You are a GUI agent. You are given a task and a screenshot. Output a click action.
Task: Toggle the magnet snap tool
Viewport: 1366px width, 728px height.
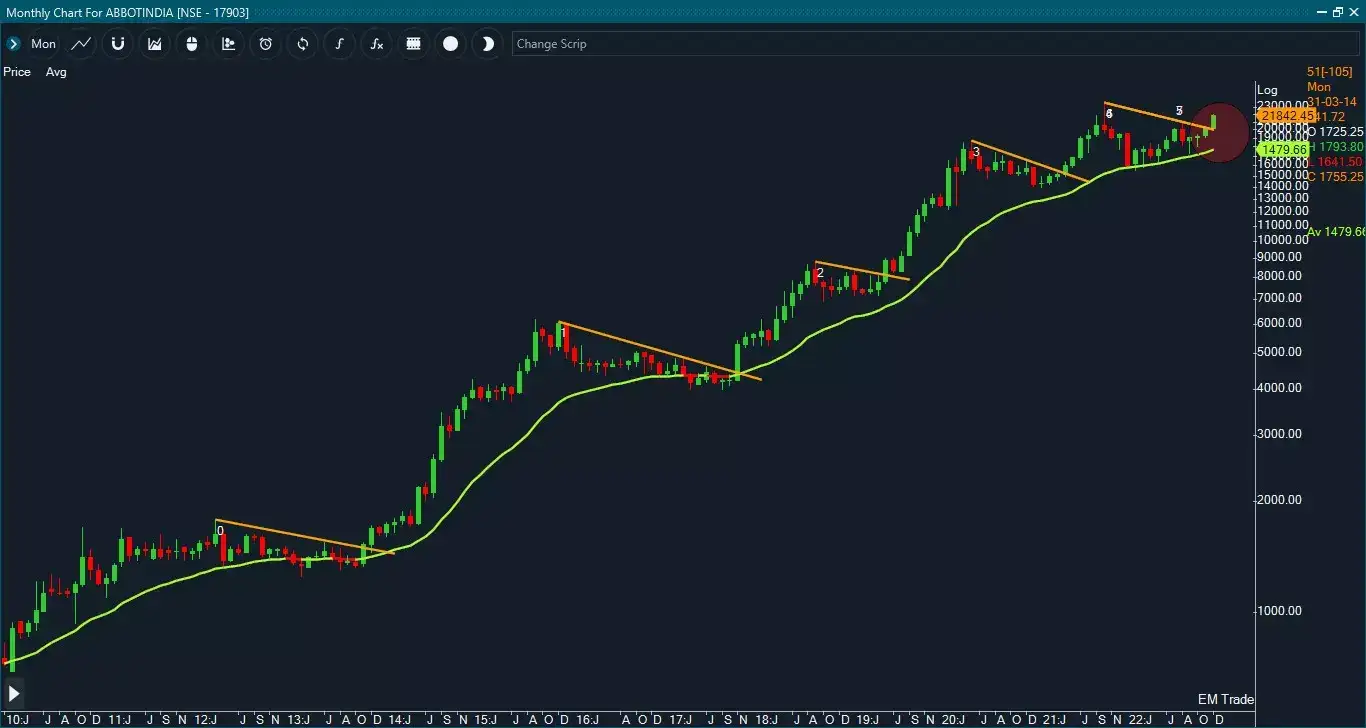(118, 44)
